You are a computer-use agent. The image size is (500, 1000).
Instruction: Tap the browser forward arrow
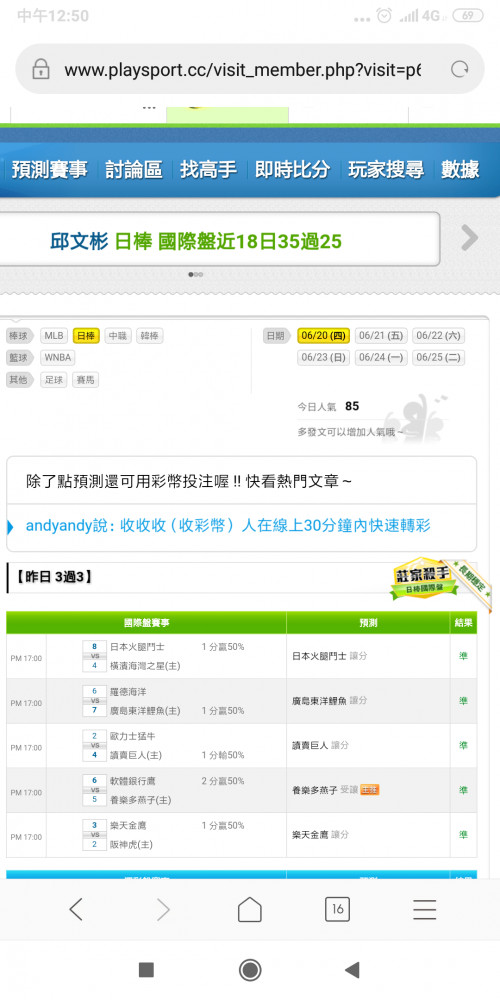click(163, 909)
